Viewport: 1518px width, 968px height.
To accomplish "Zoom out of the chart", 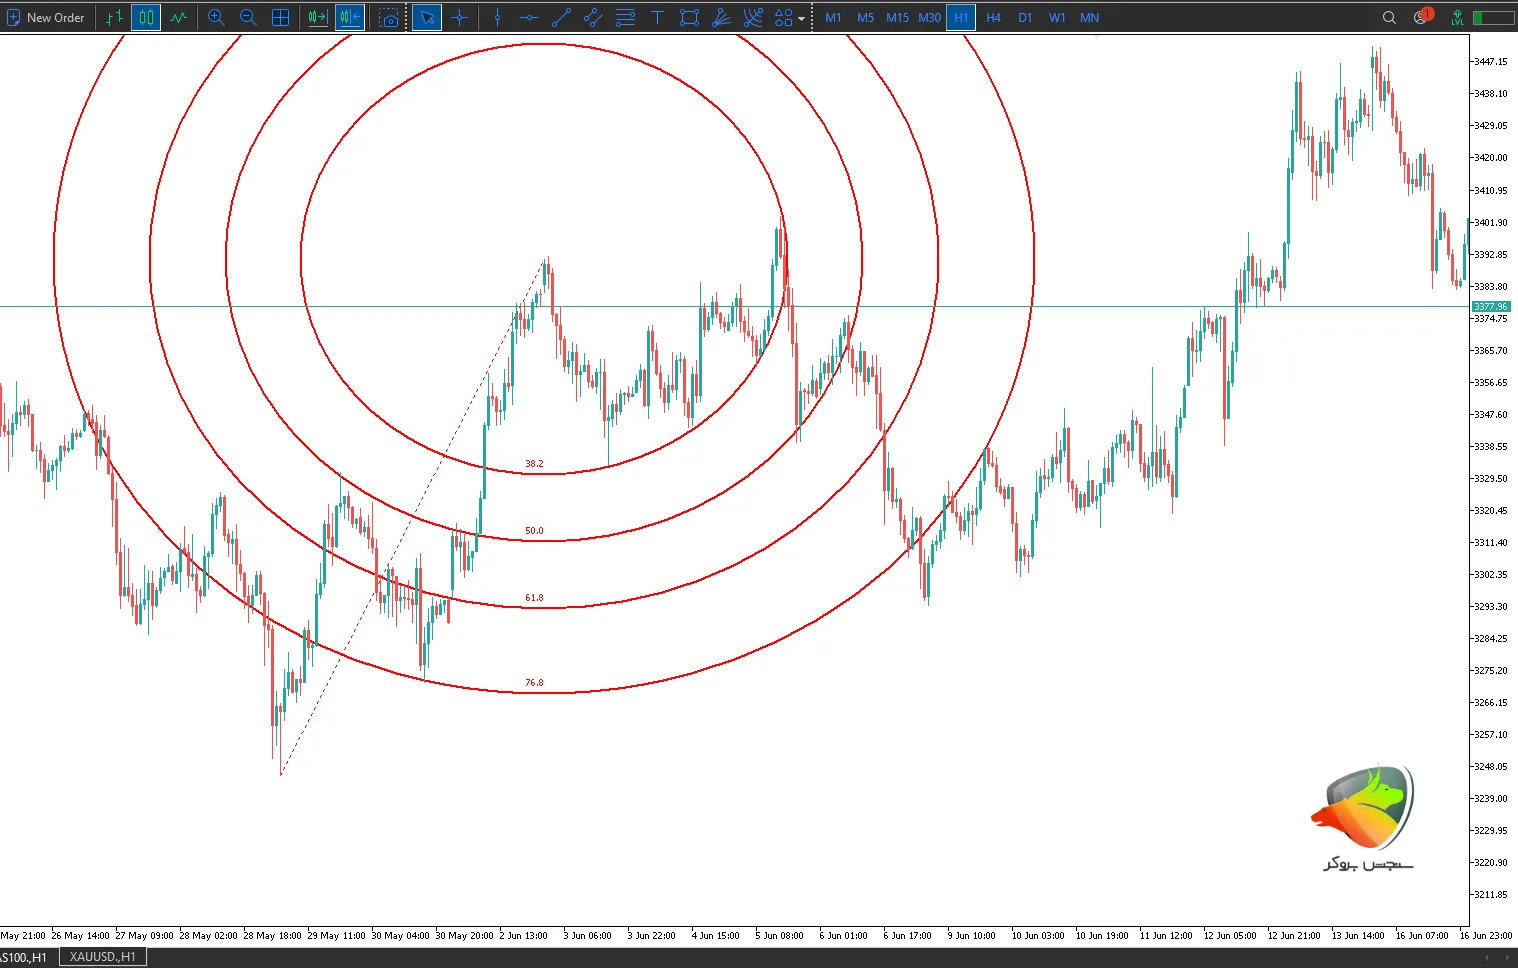I will [x=248, y=17].
